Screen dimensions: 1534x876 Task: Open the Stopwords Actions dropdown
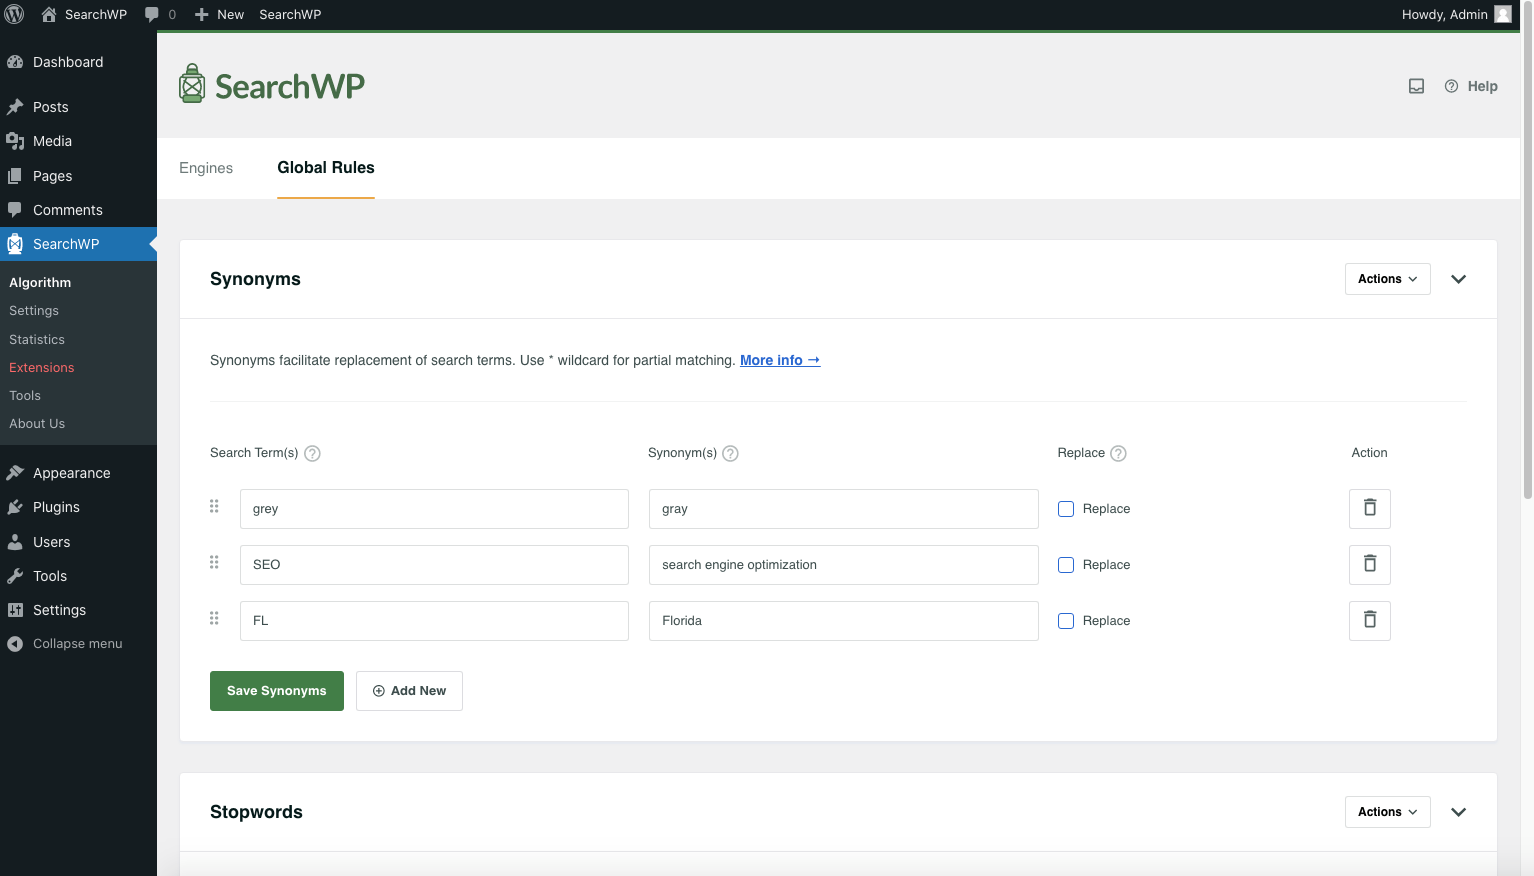(x=1387, y=811)
